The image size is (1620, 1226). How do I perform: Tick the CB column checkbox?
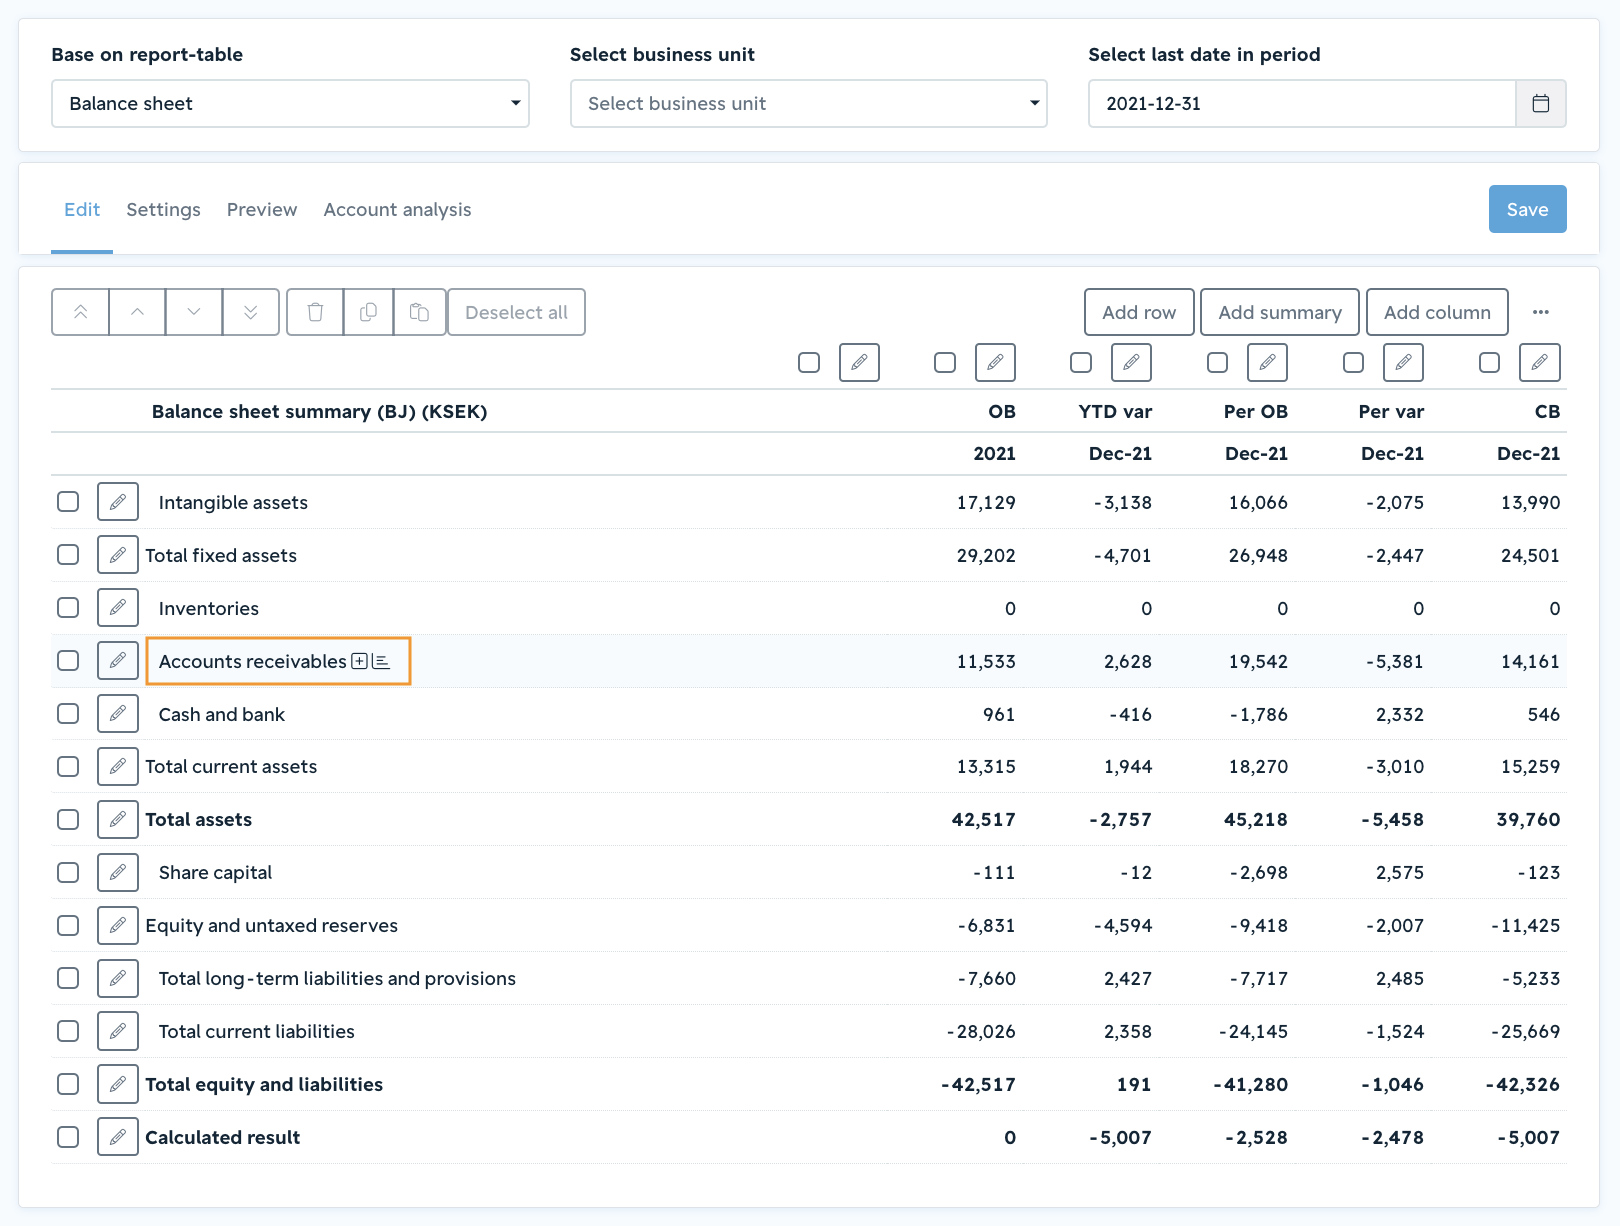(1489, 362)
